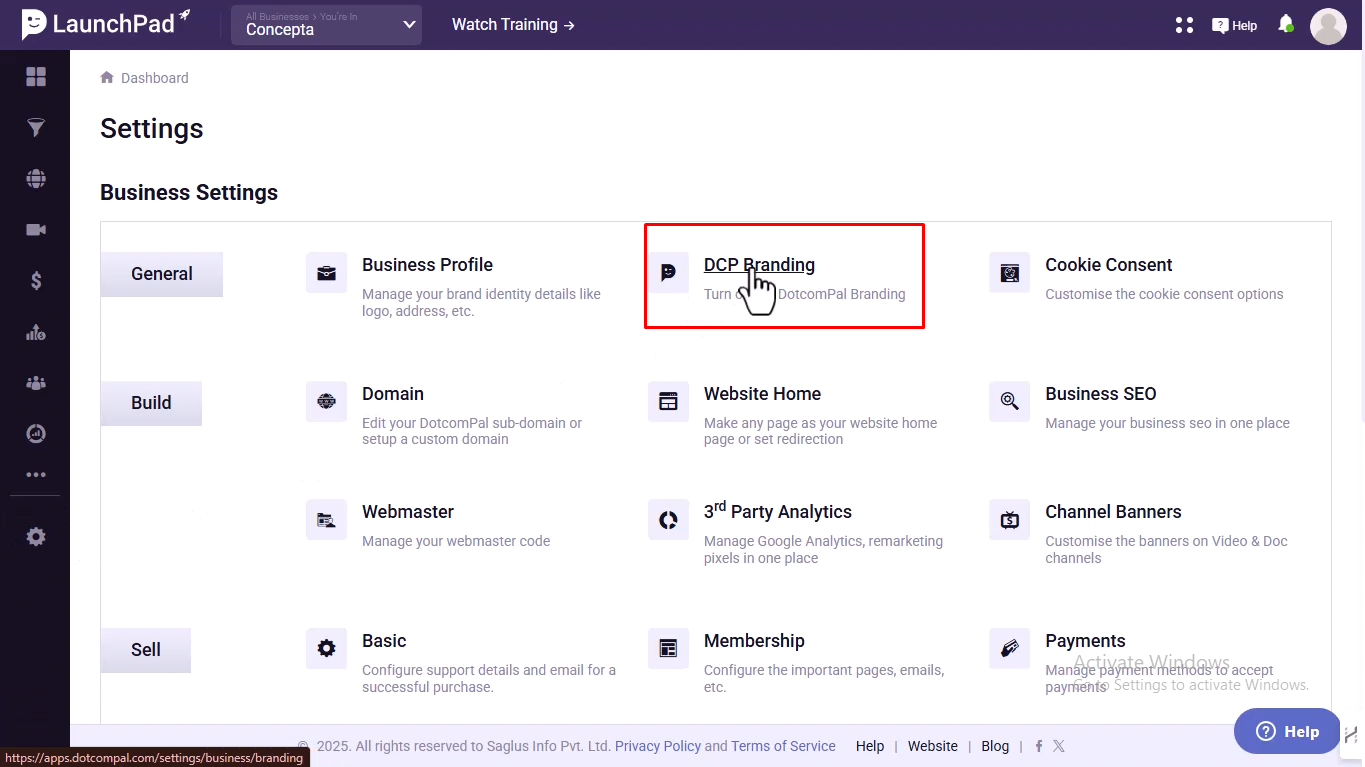Select the General settings tab
Screen dimensions: 1365x767
coord(162,274)
